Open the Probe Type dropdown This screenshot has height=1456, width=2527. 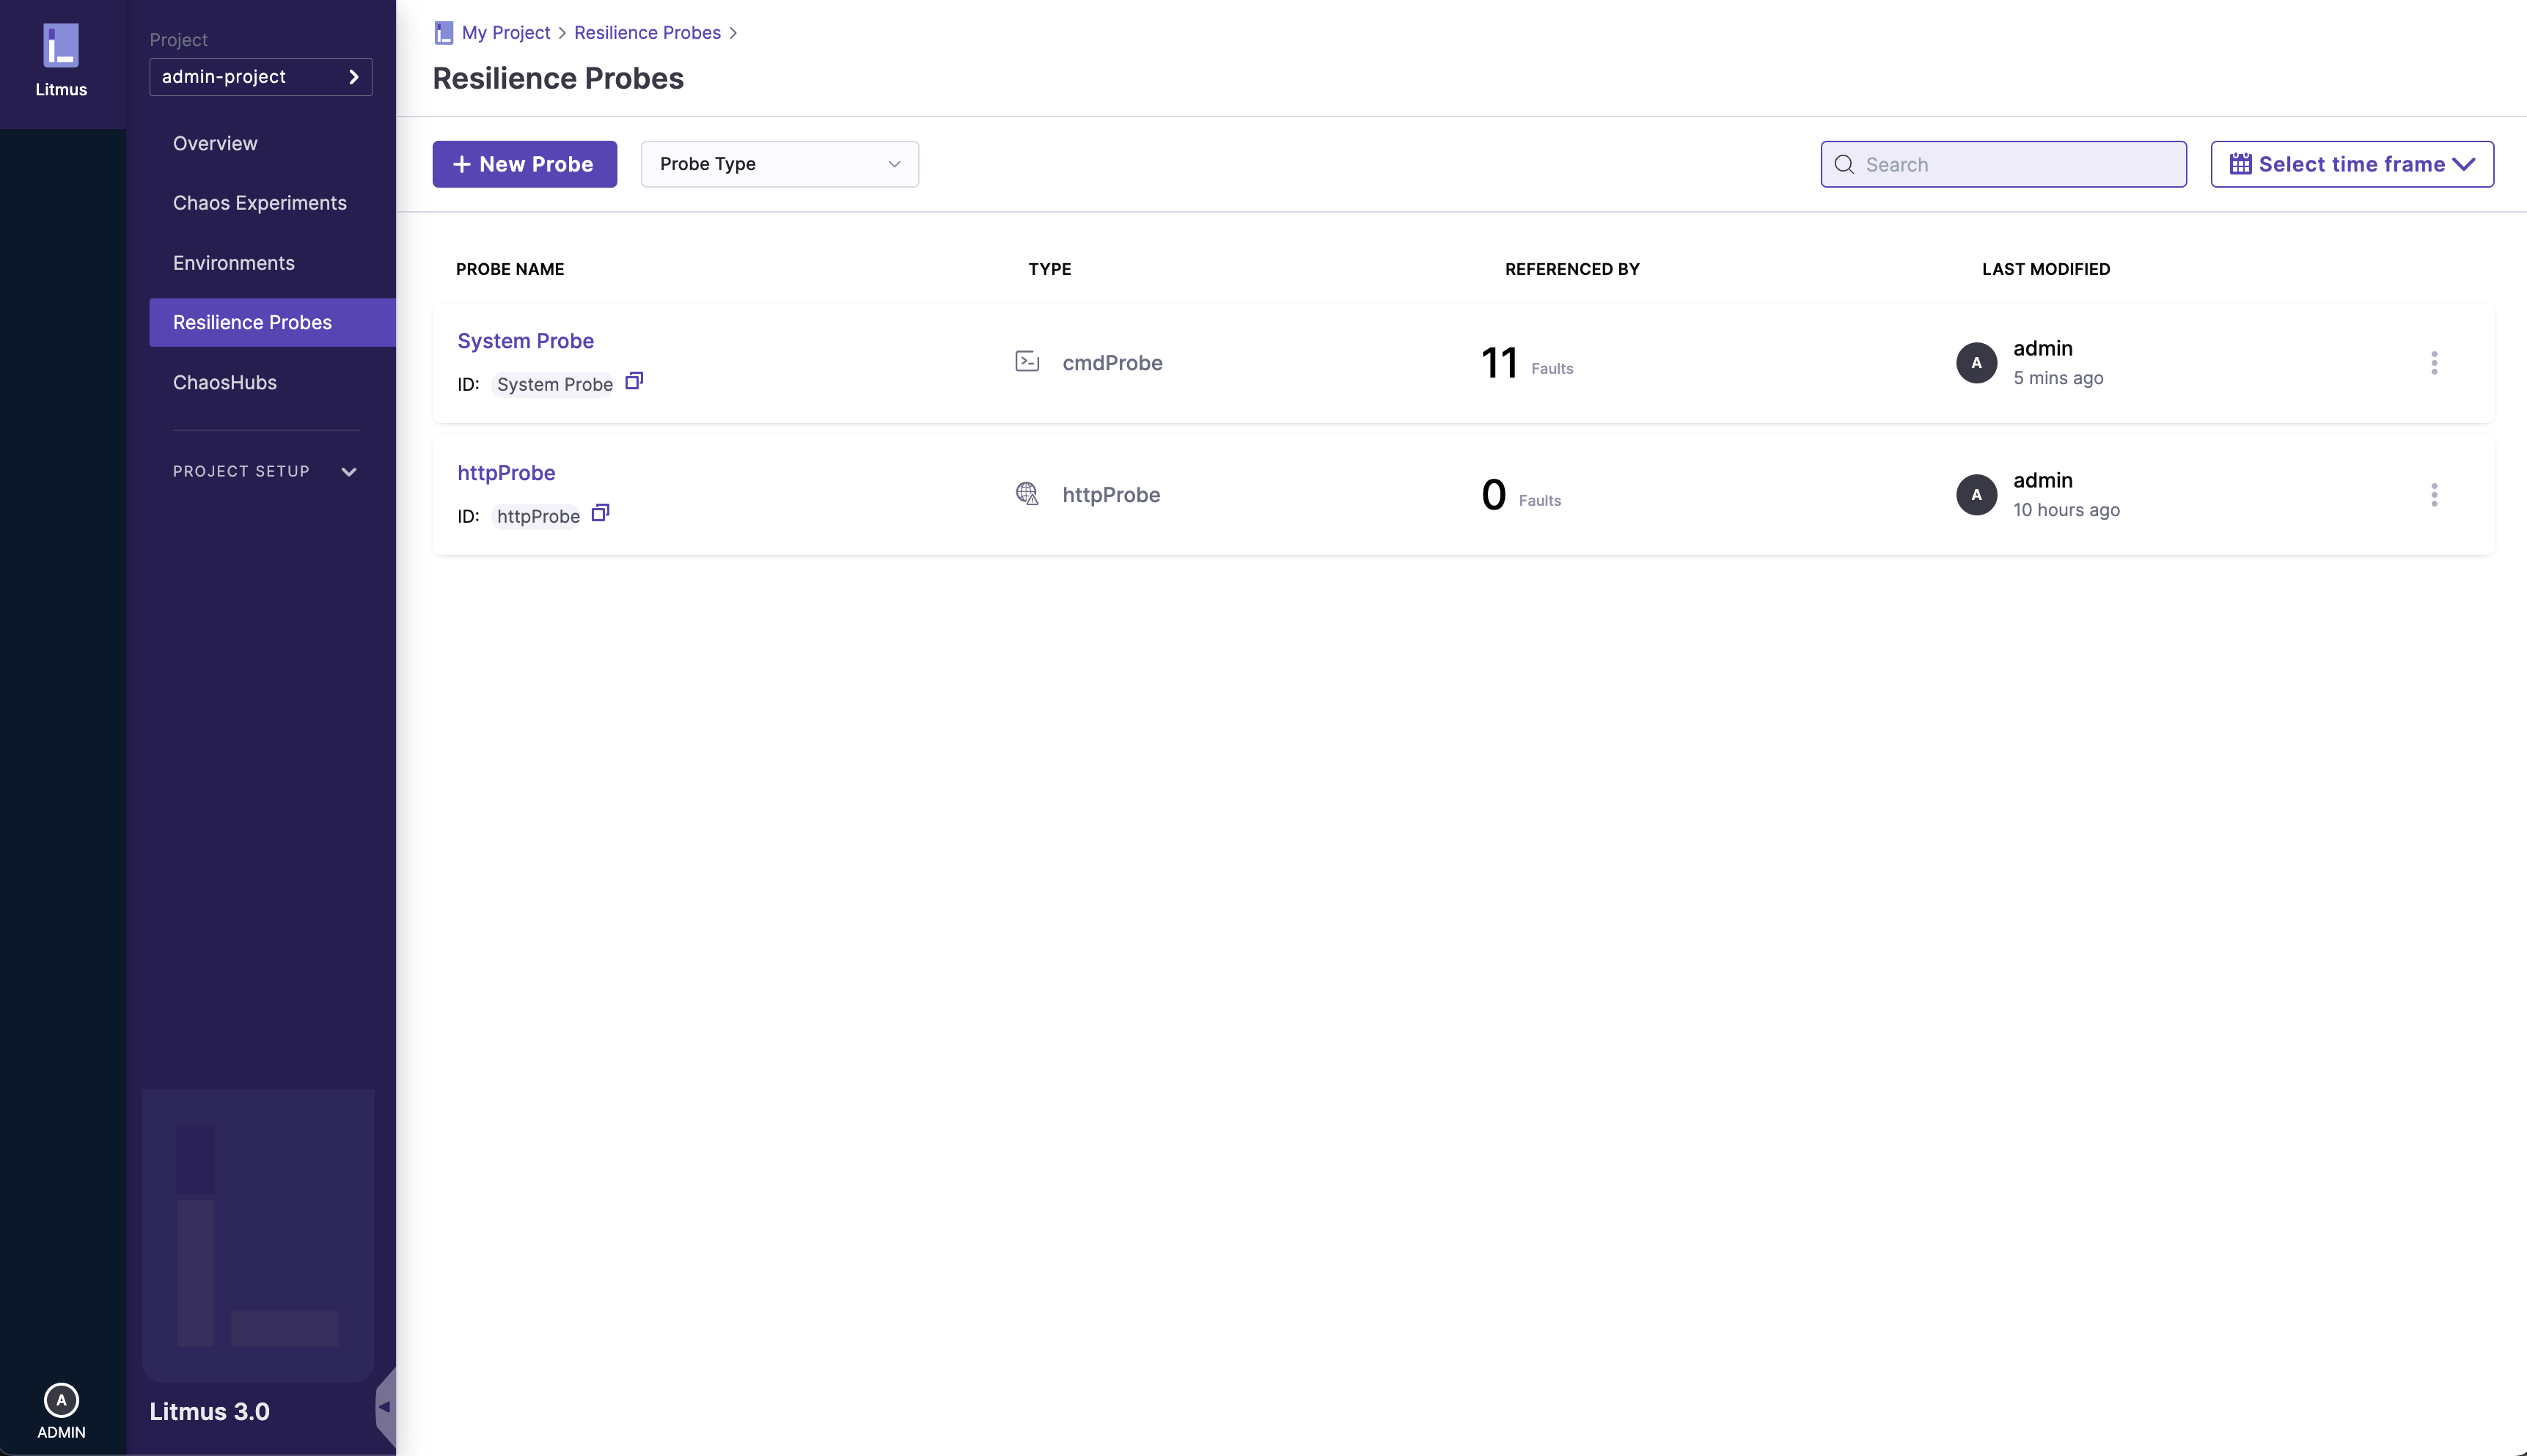(779, 164)
